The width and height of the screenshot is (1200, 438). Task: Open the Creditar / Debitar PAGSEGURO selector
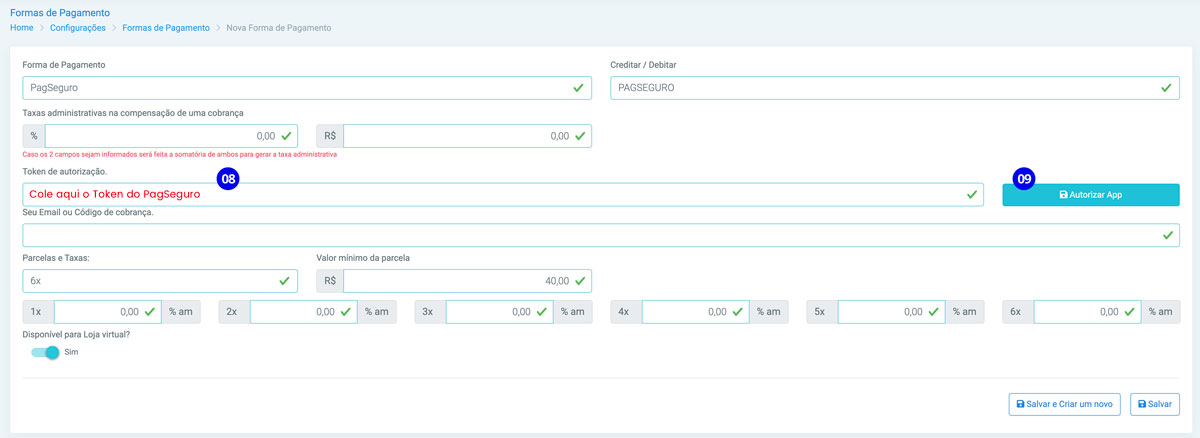click(x=895, y=88)
